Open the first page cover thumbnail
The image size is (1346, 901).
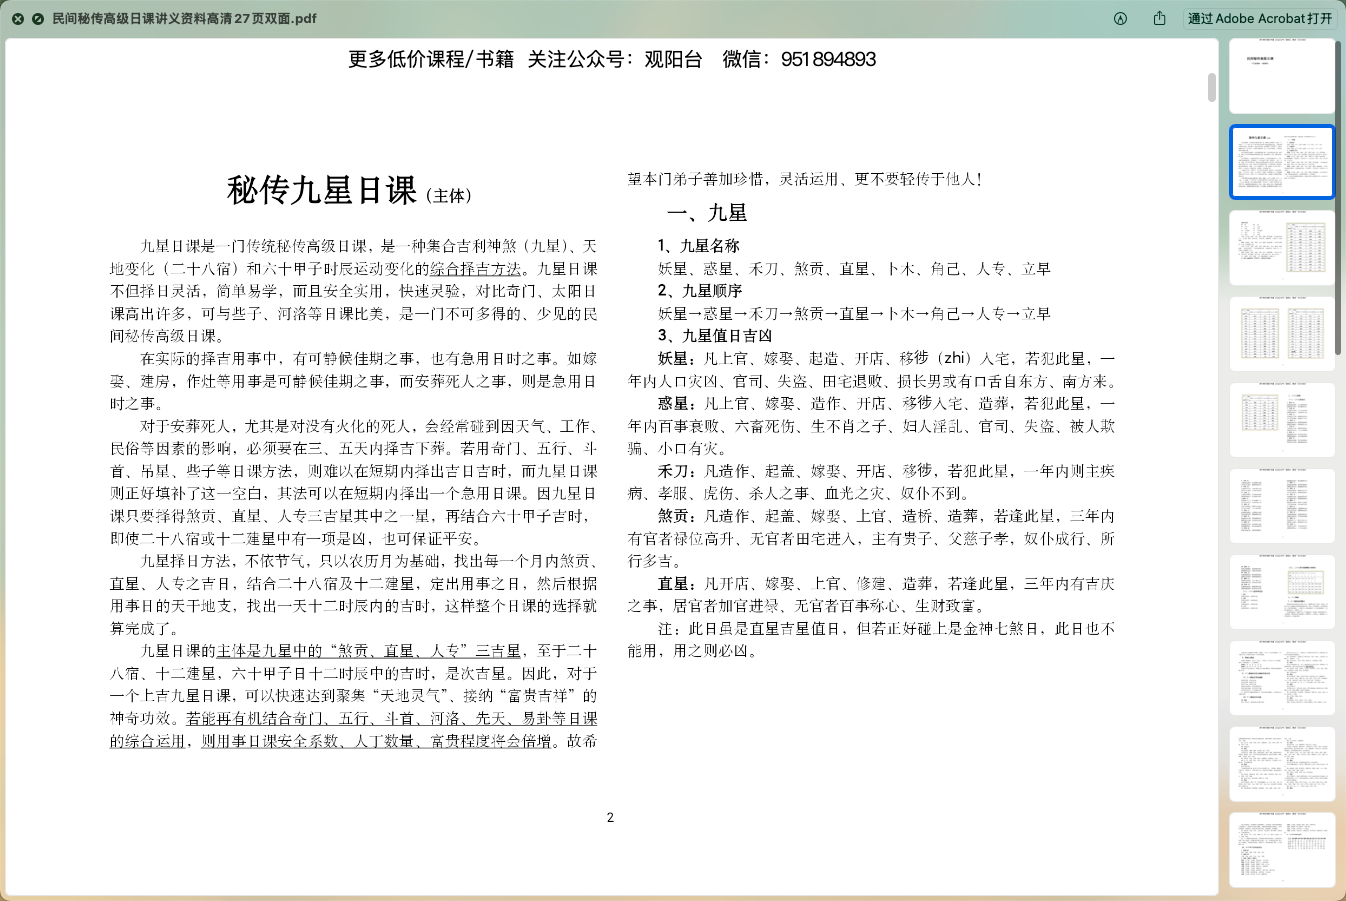click(1281, 76)
